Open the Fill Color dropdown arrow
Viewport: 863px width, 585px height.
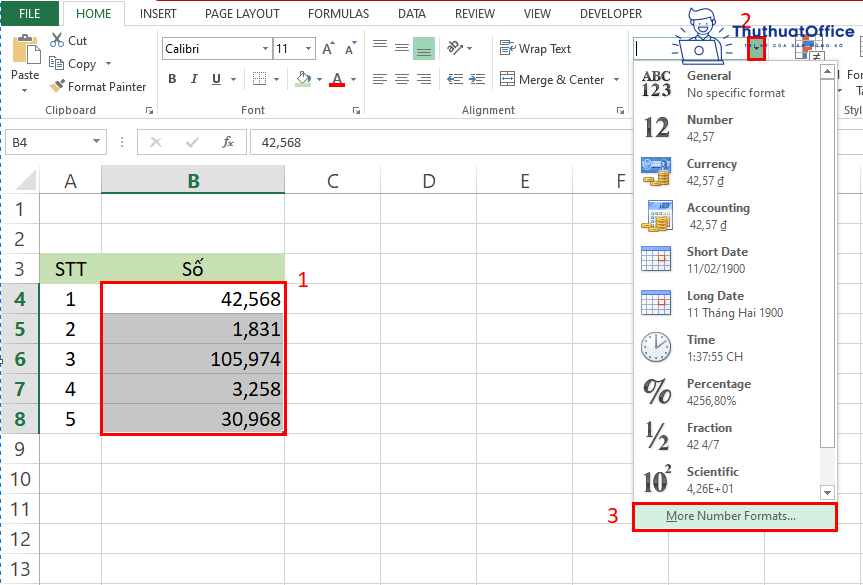pos(318,79)
